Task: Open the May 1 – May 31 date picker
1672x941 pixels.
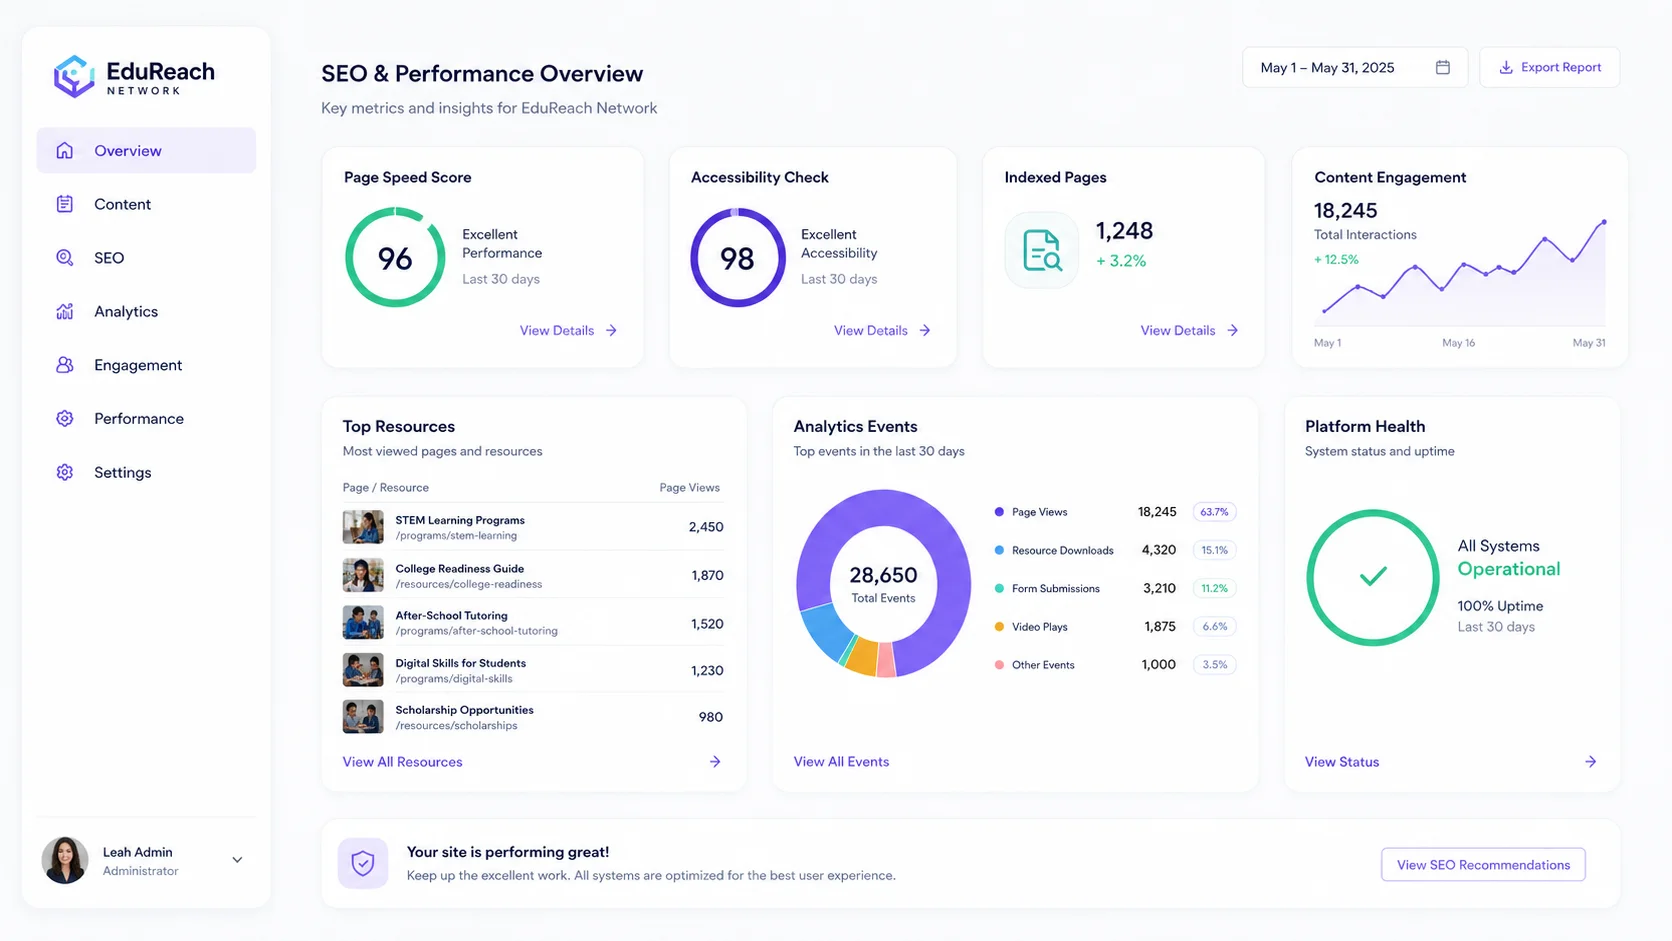Action: (x=1354, y=67)
